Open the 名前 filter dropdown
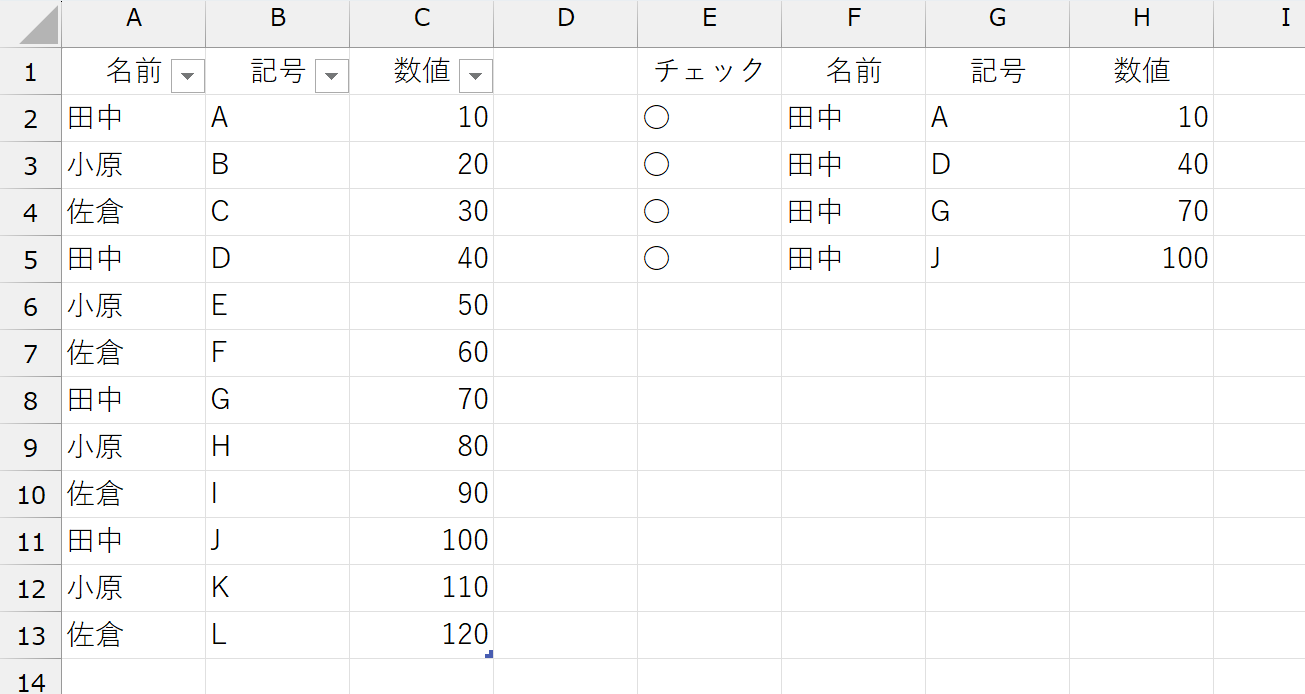The height and width of the screenshot is (694, 1305). click(x=188, y=75)
